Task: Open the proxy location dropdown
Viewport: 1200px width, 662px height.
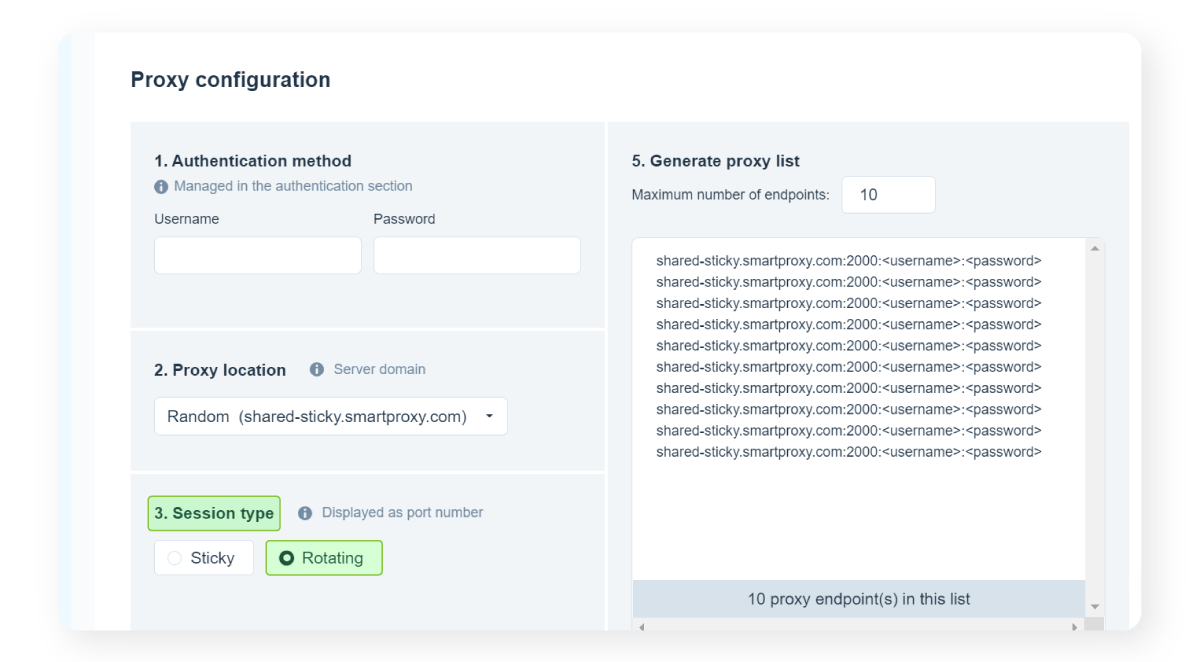Action: [x=331, y=416]
